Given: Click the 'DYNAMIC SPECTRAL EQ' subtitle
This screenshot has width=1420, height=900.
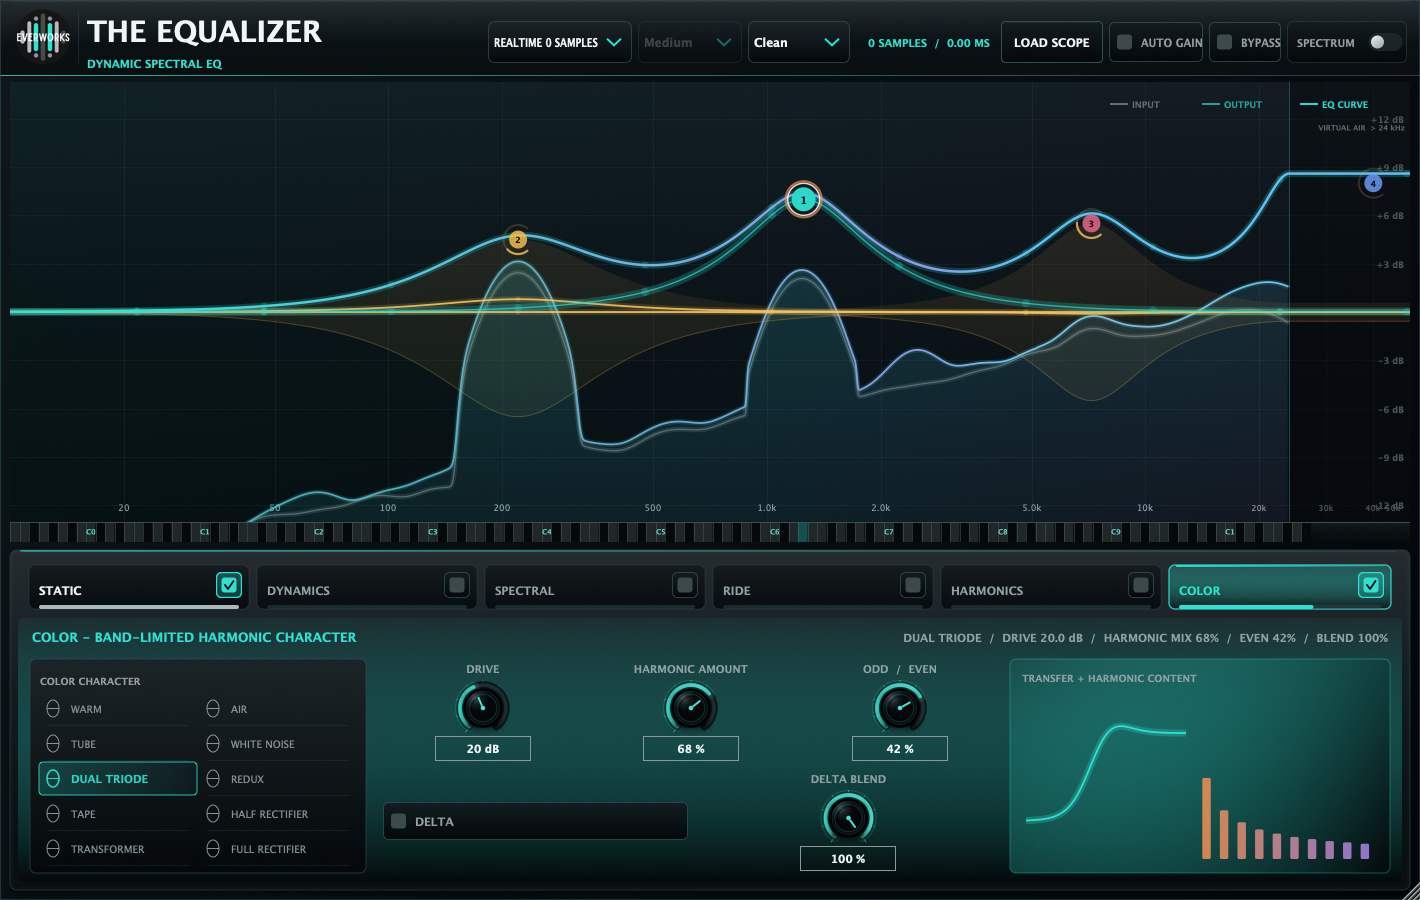Looking at the screenshot, I should [154, 64].
